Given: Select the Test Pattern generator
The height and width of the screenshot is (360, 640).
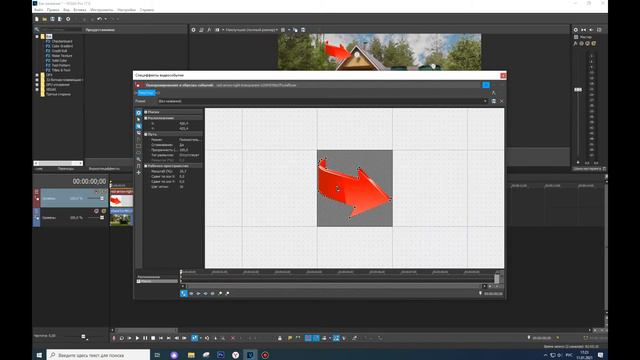Looking at the screenshot, I should point(61,65).
